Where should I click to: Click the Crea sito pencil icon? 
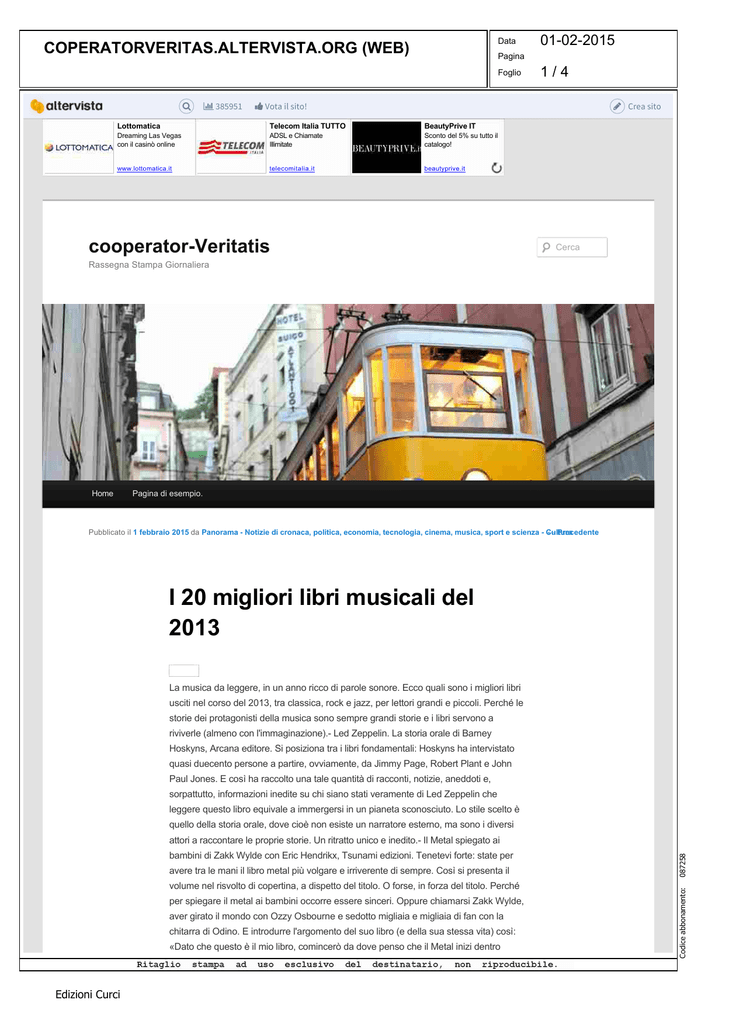[617, 106]
